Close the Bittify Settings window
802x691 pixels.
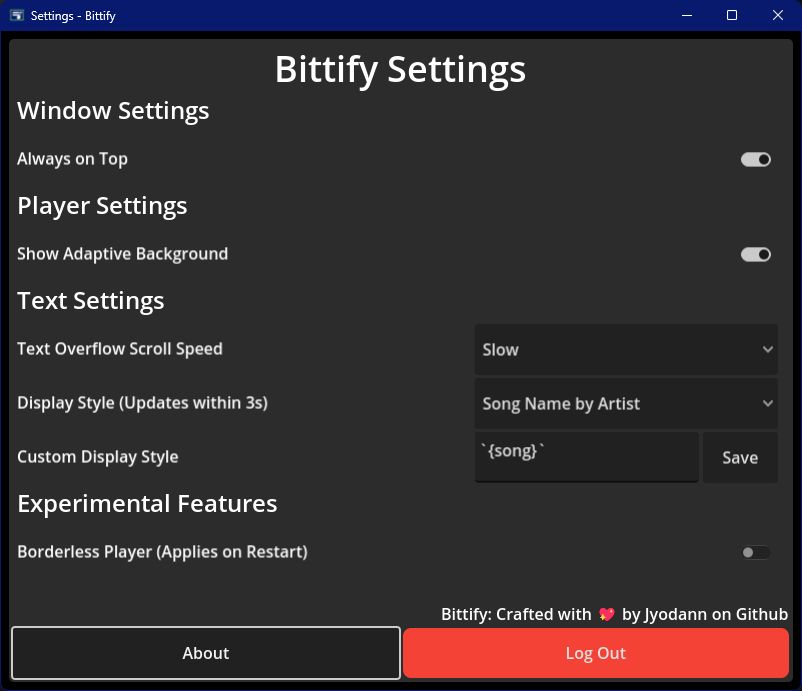pos(778,15)
